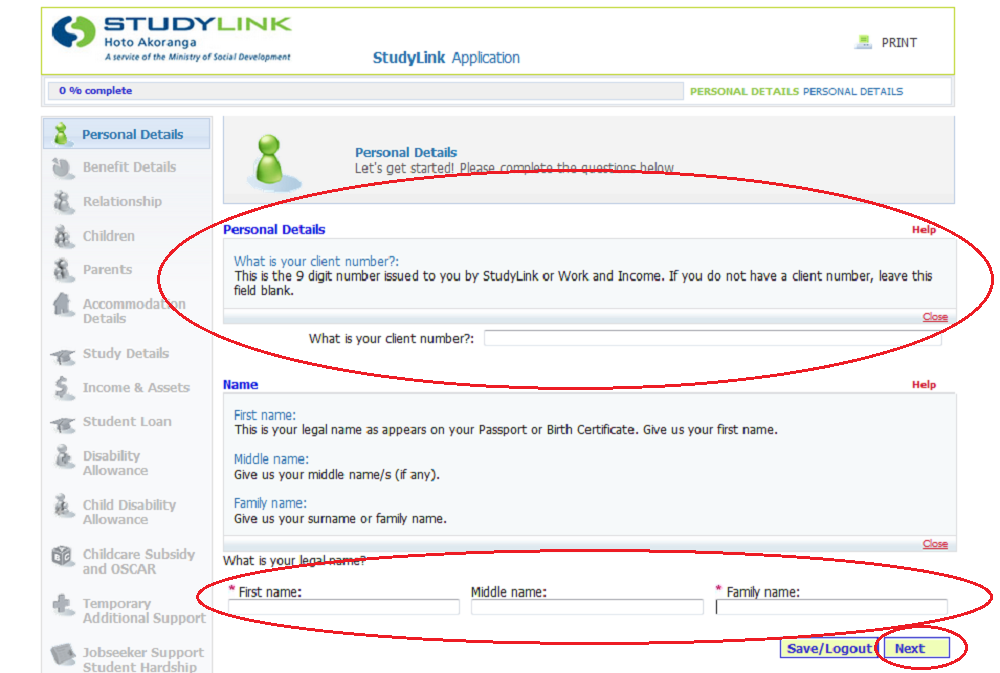Click the Benefit Details sidebar icon

point(63,168)
